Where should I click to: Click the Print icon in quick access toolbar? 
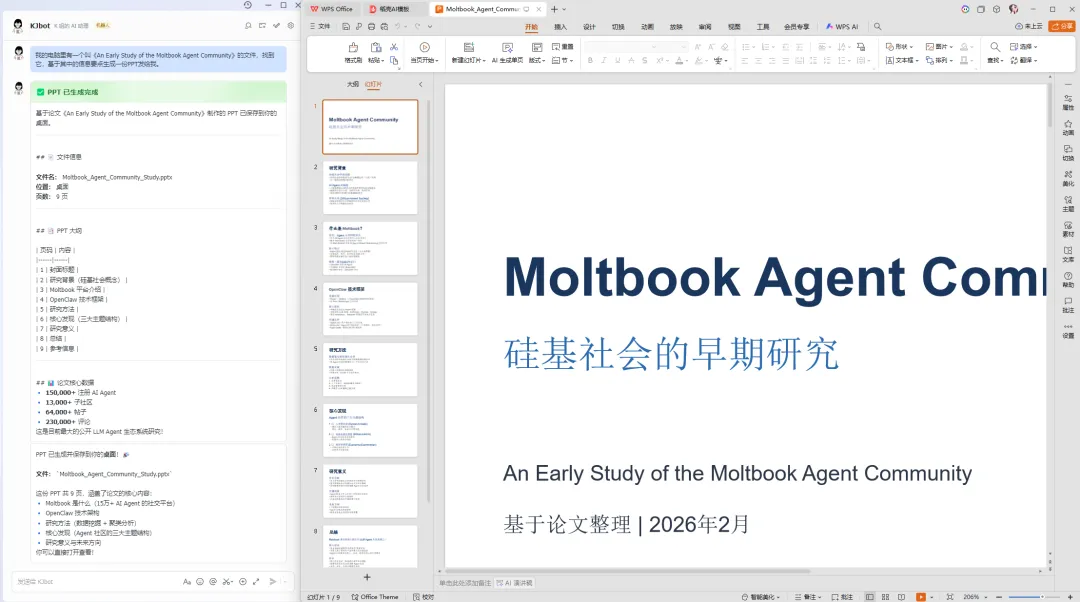point(371,27)
